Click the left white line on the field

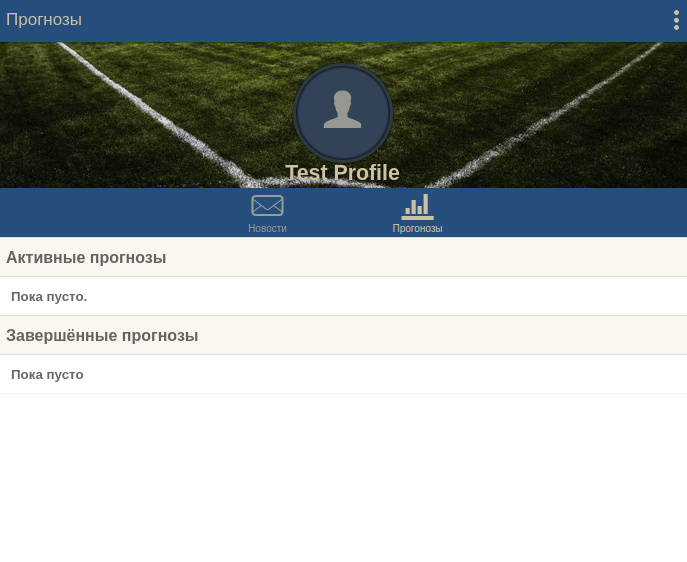click(153, 115)
